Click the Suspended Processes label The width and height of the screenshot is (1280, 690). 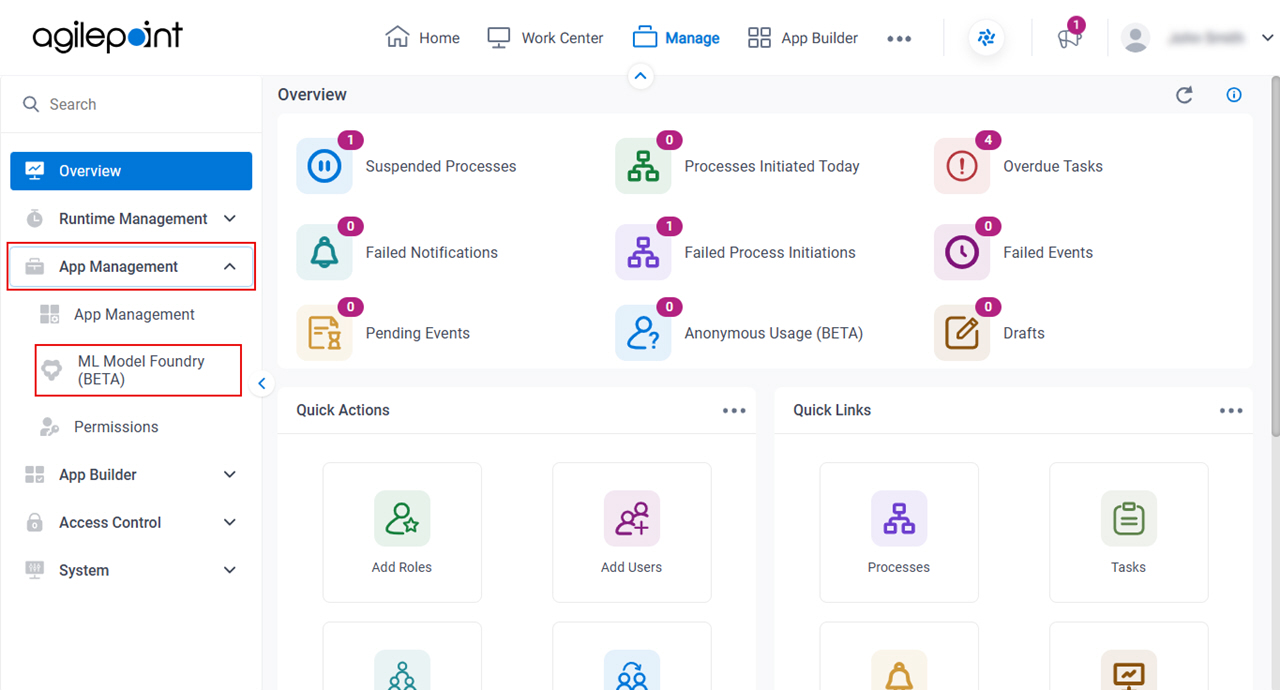pyautogui.click(x=441, y=167)
